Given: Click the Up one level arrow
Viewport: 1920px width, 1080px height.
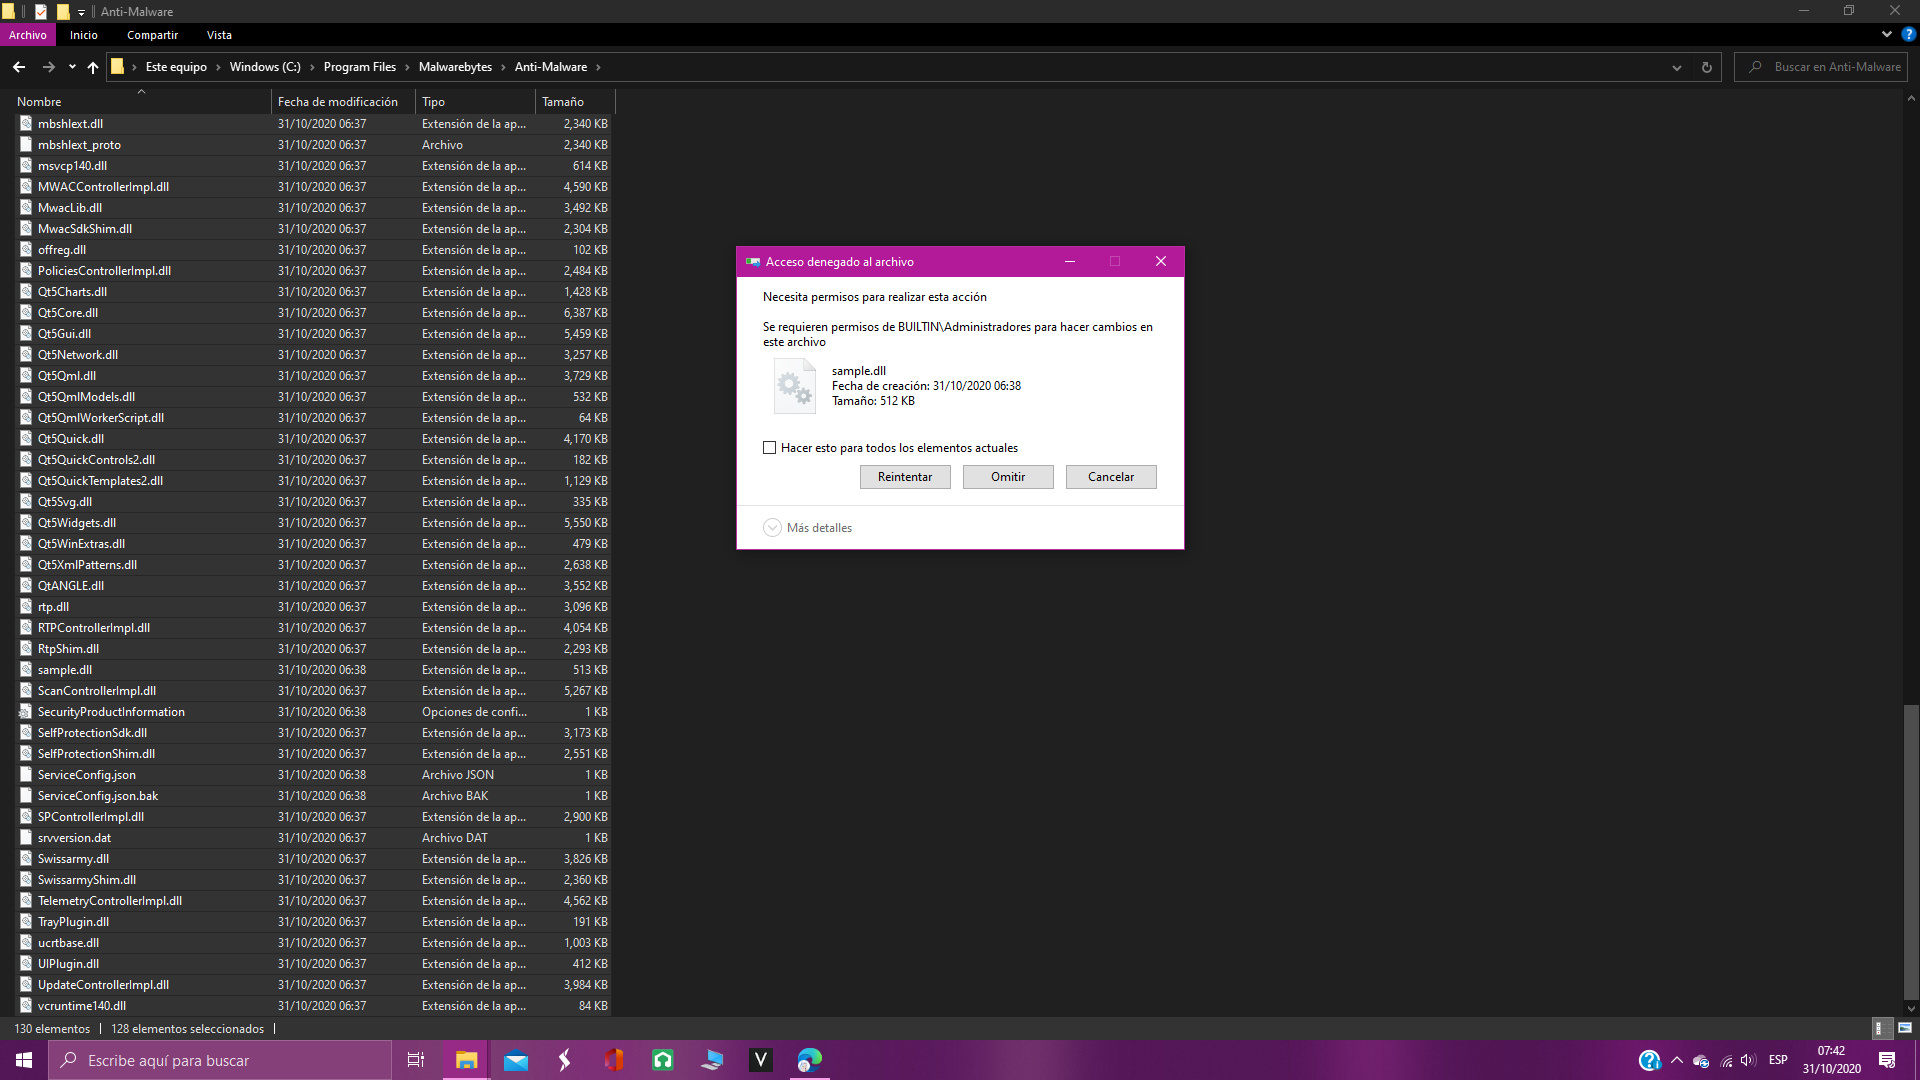Looking at the screenshot, I should click(93, 67).
